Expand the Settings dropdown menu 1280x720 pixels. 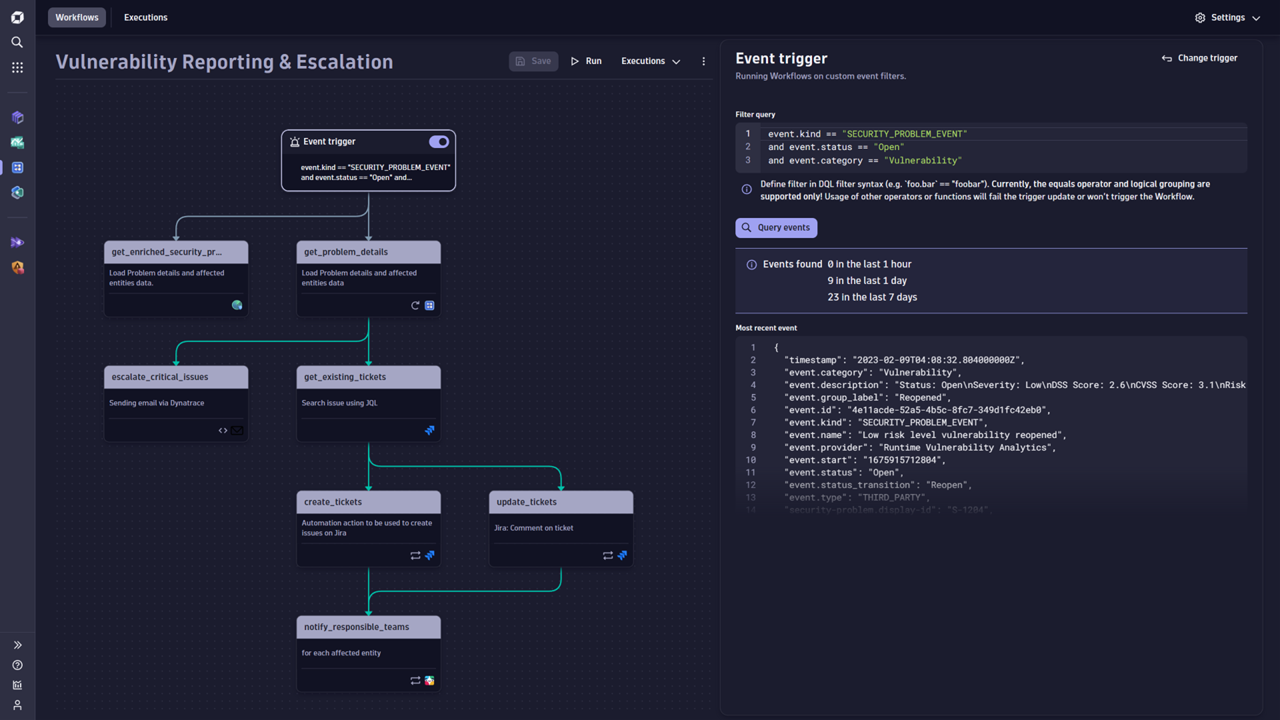[x=1227, y=18]
